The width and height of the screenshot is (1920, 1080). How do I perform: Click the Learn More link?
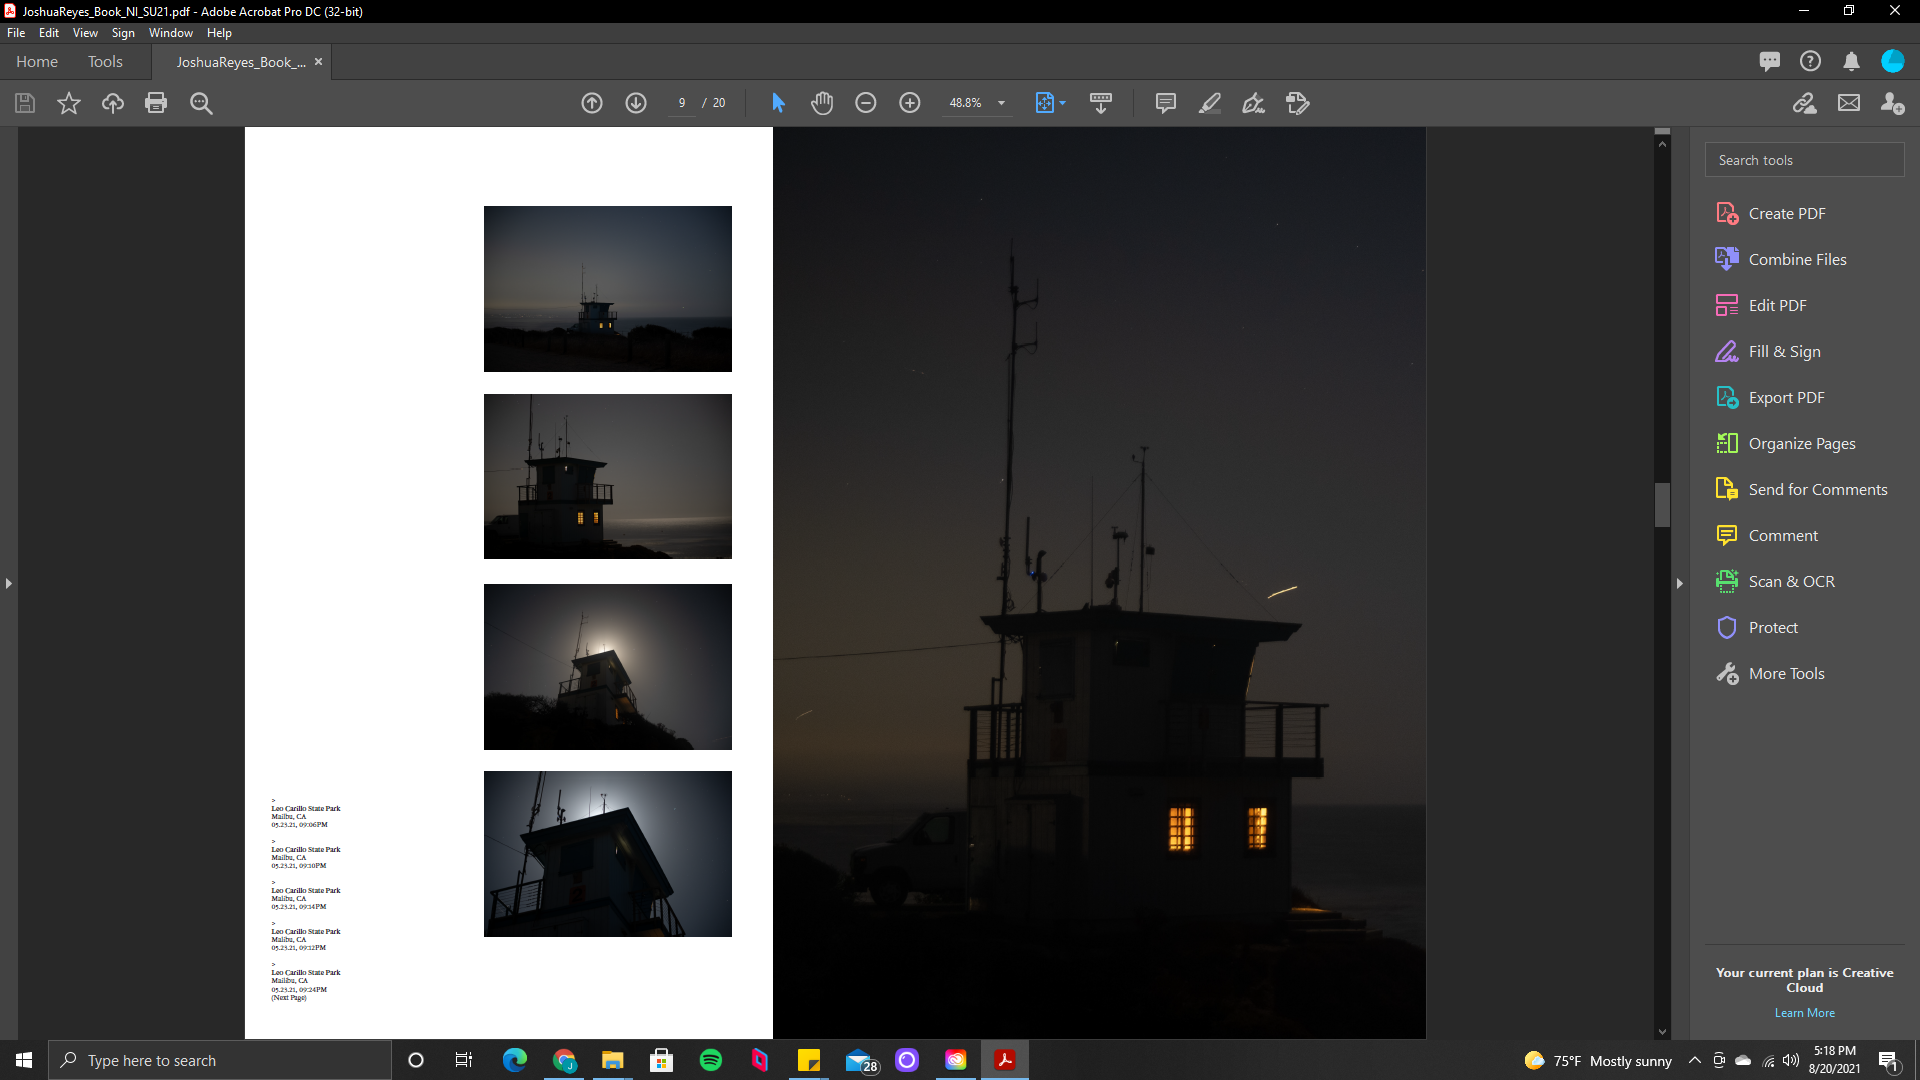point(1804,1013)
